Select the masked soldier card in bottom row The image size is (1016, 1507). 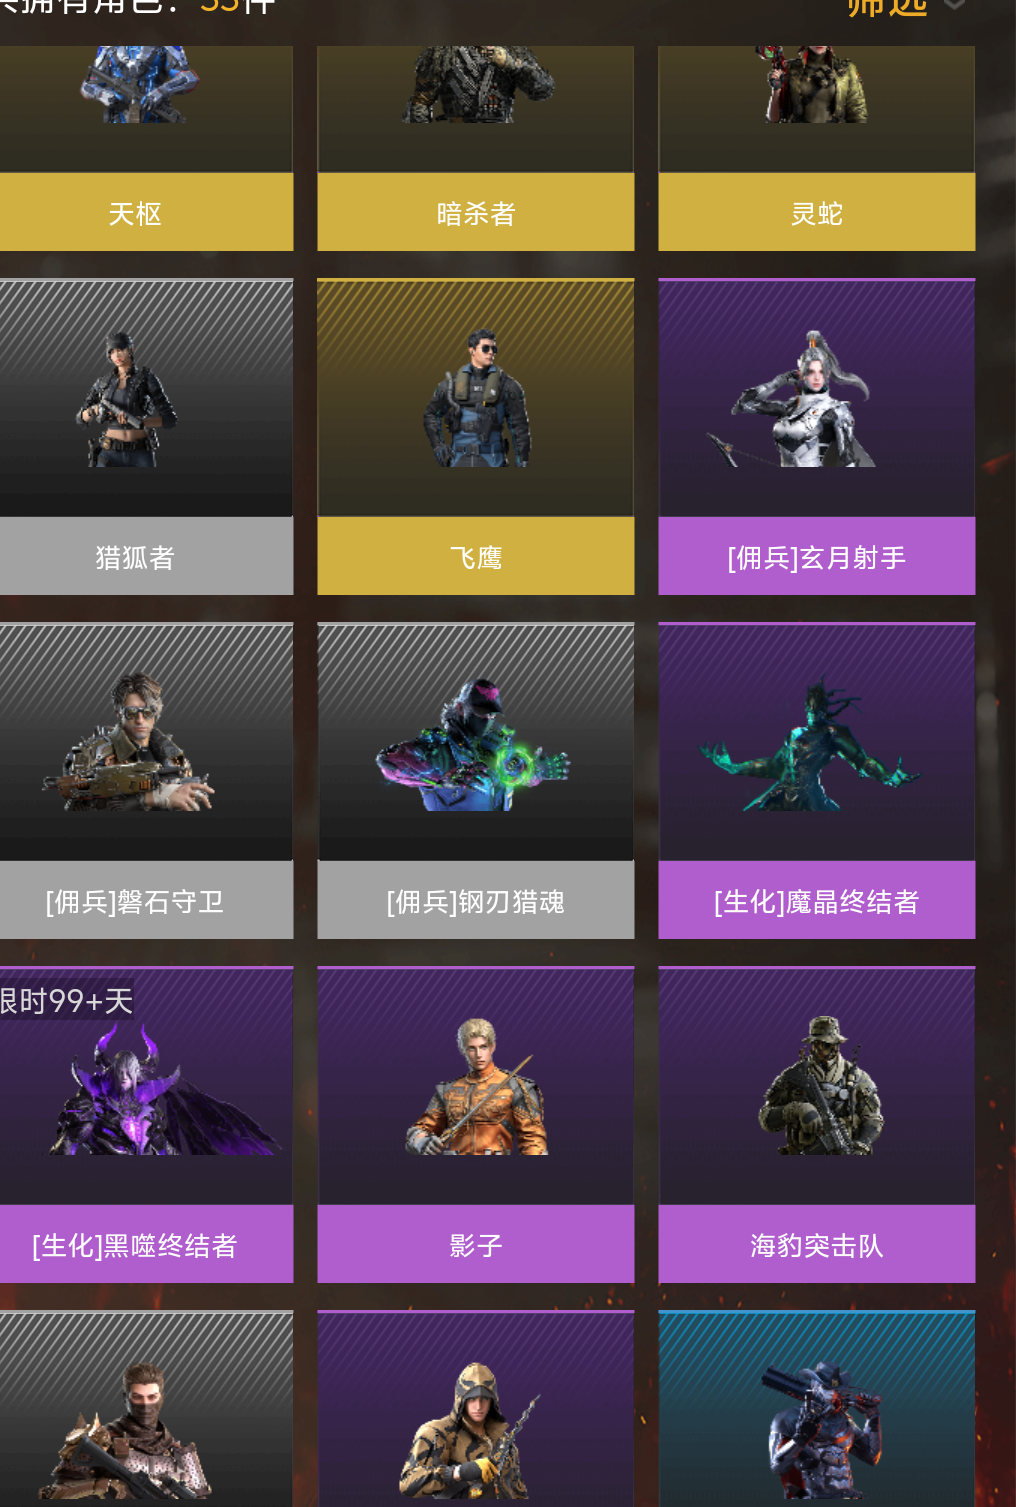coord(146,1409)
